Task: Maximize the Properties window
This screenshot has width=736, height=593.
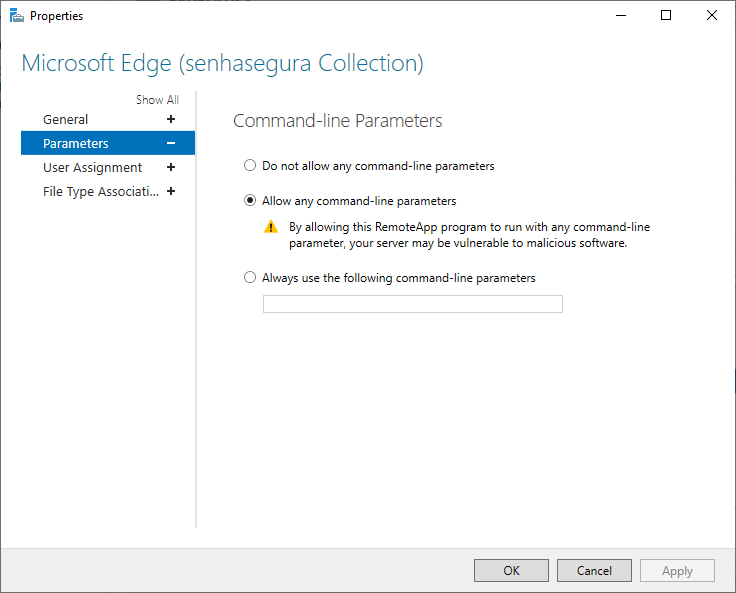Action: (666, 15)
